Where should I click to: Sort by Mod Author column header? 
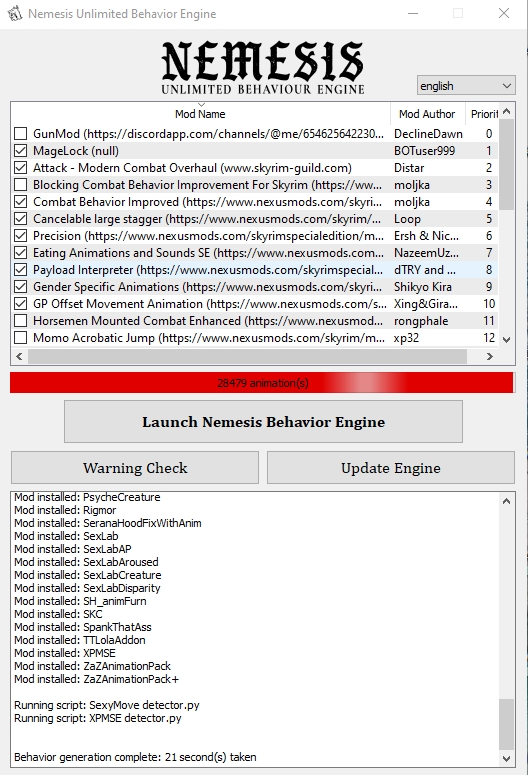point(427,114)
